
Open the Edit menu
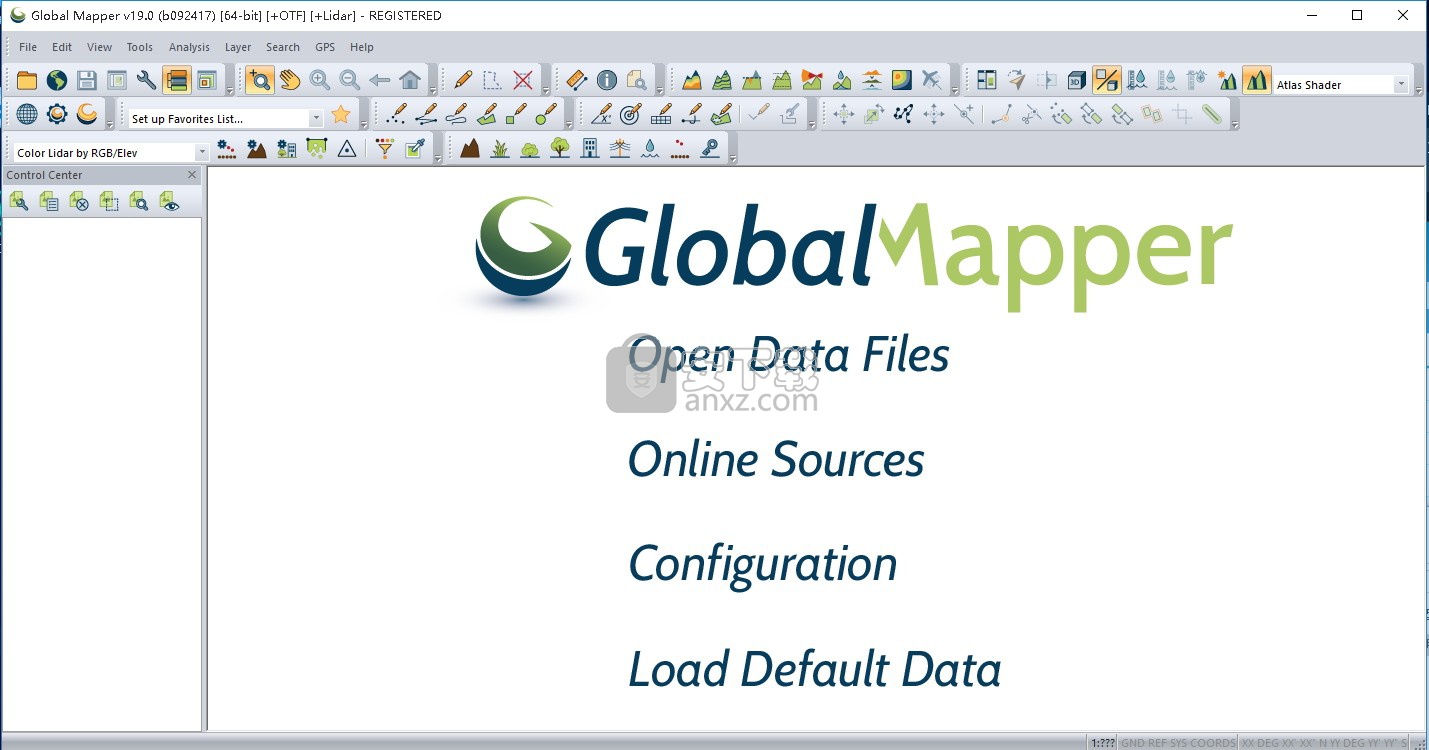pos(62,47)
